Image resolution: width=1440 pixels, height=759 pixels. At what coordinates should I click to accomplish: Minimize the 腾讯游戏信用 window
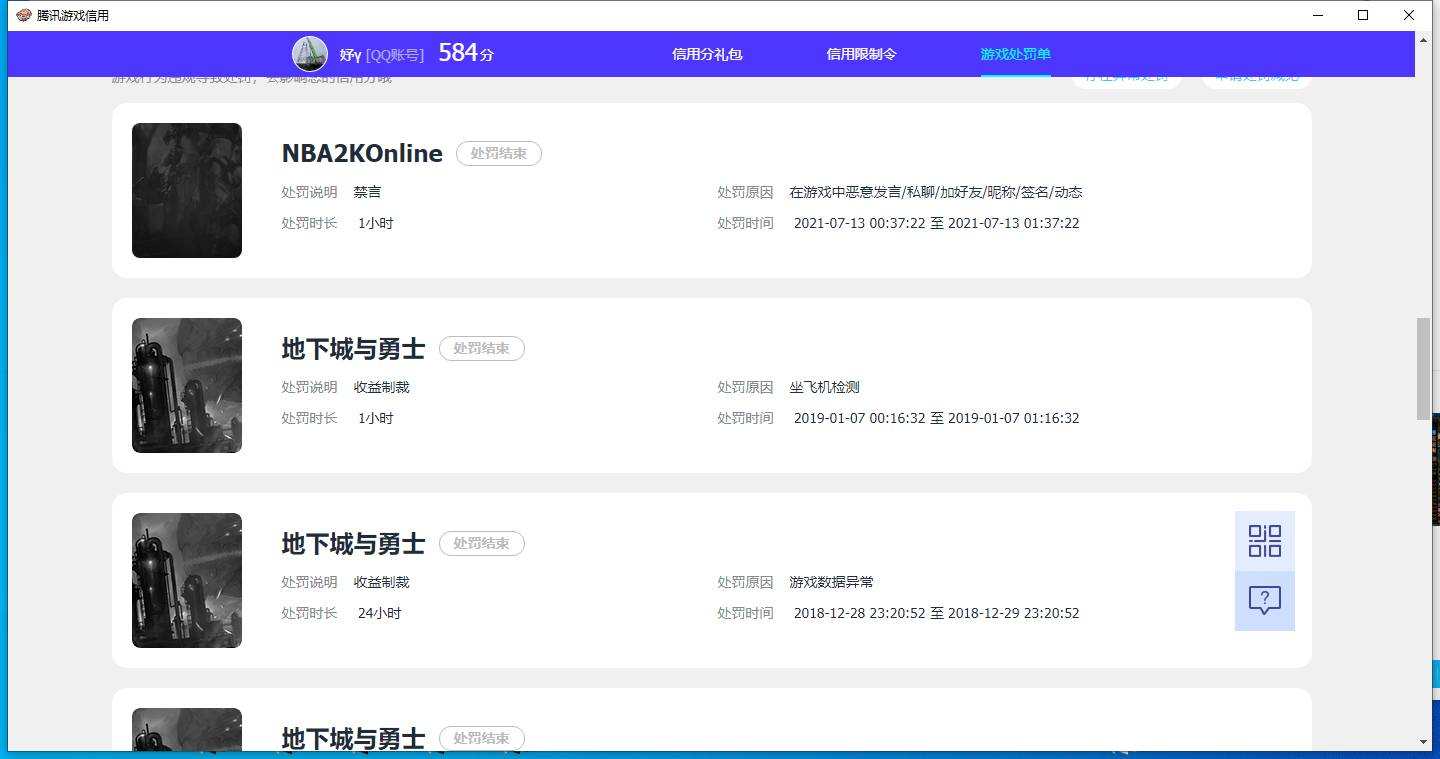point(1317,15)
